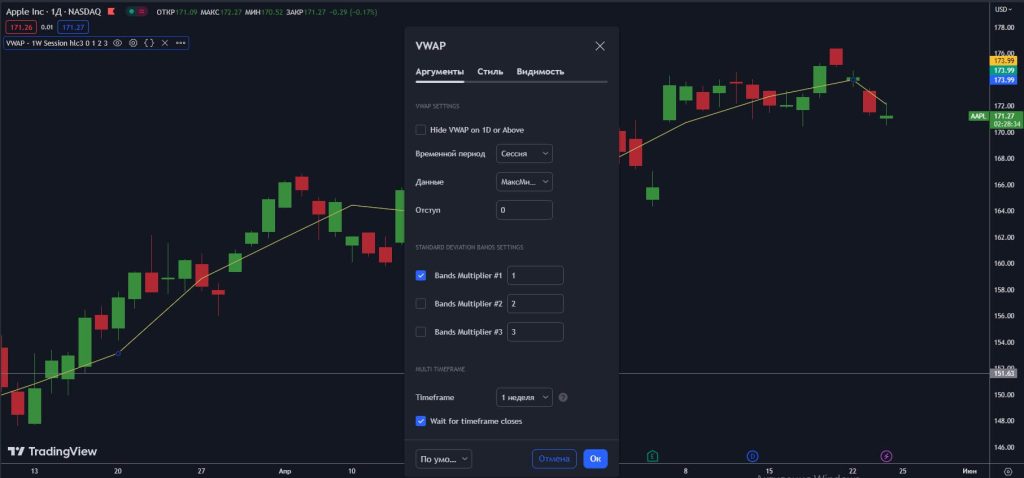Uncheck Wait for timeframe closes
The width and height of the screenshot is (1024, 478).
coord(421,421)
